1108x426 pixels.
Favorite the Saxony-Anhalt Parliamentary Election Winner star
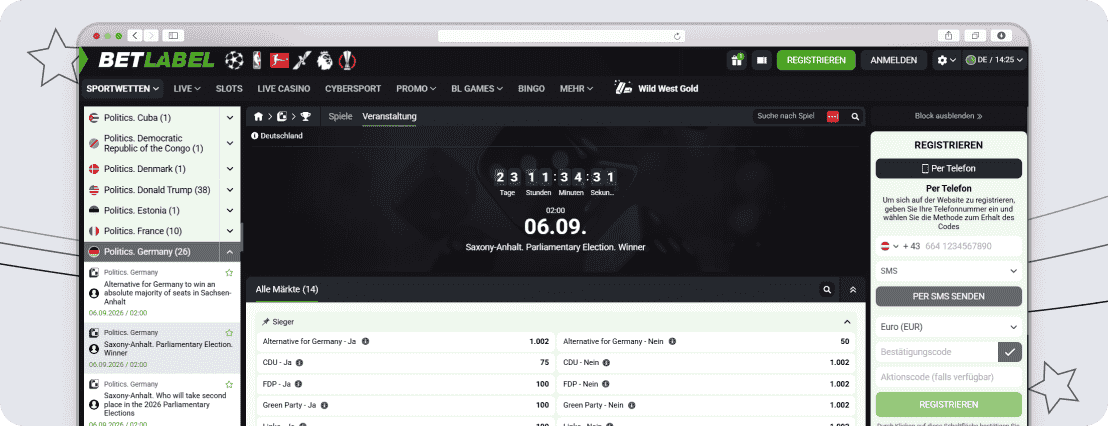click(x=229, y=333)
